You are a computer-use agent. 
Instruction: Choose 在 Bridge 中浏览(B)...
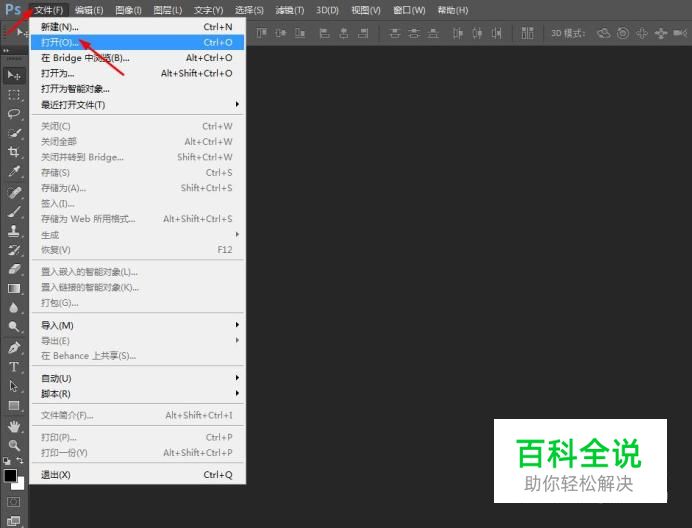pos(137,58)
